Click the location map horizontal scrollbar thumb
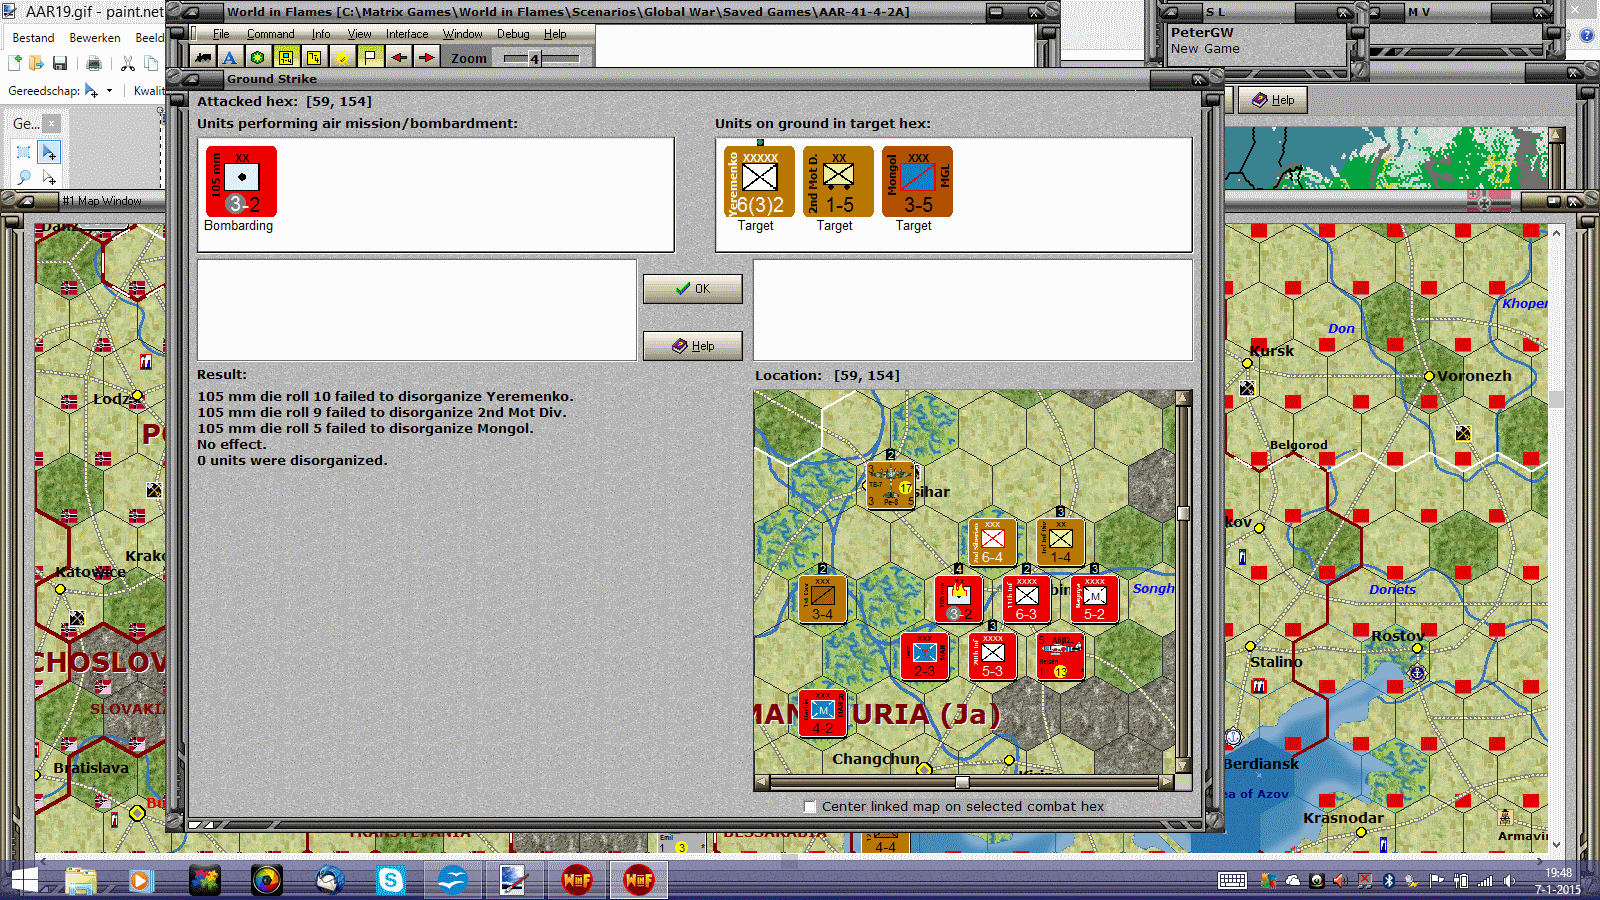 [x=962, y=782]
